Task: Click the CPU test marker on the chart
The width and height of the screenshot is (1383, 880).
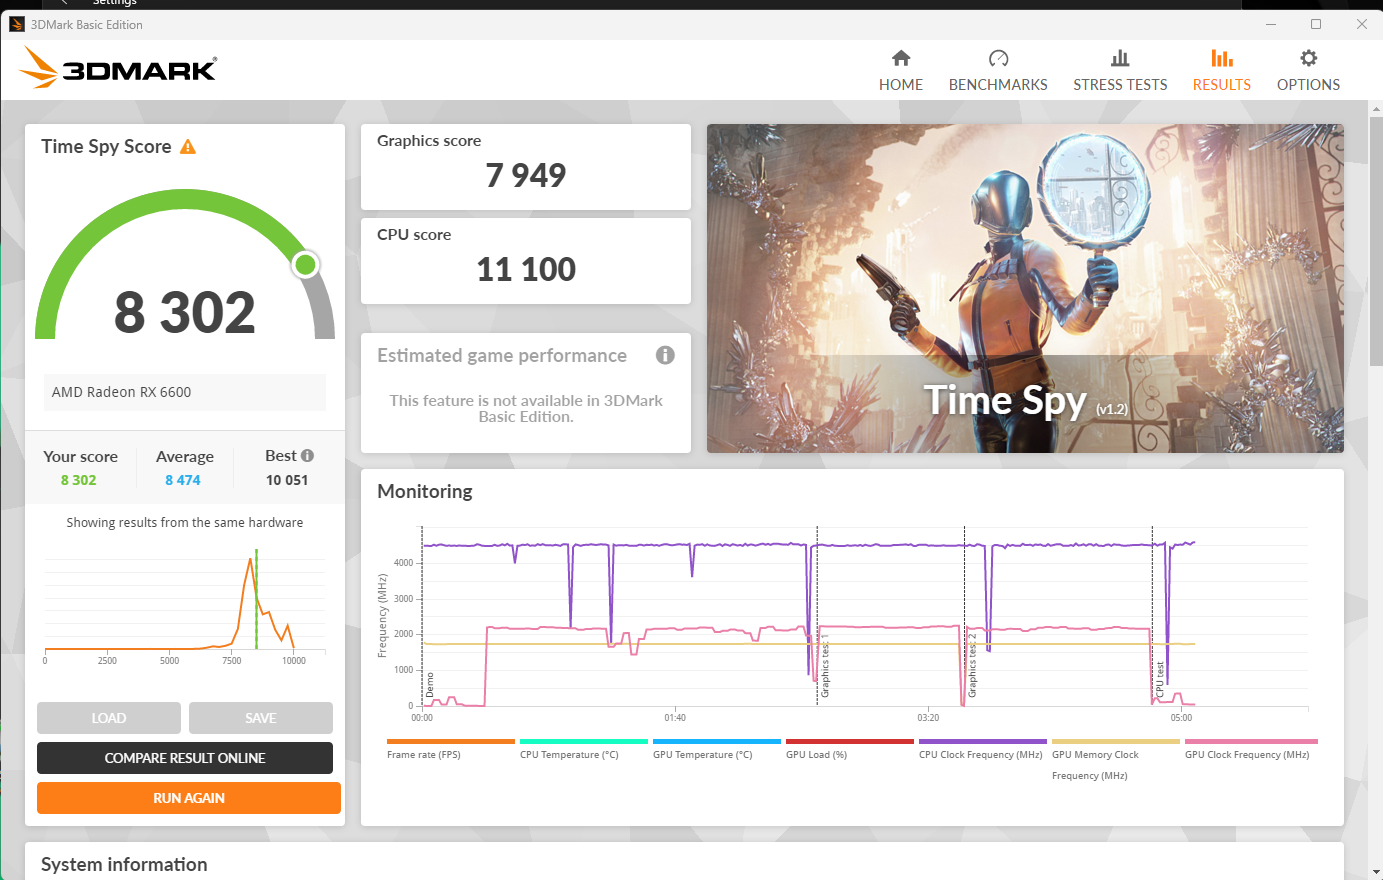Action: tap(1160, 679)
